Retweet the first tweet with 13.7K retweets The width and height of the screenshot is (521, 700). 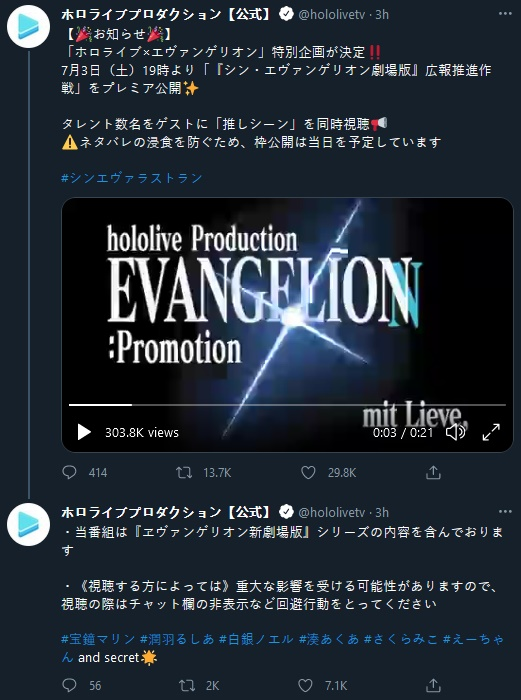coord(184,472)
